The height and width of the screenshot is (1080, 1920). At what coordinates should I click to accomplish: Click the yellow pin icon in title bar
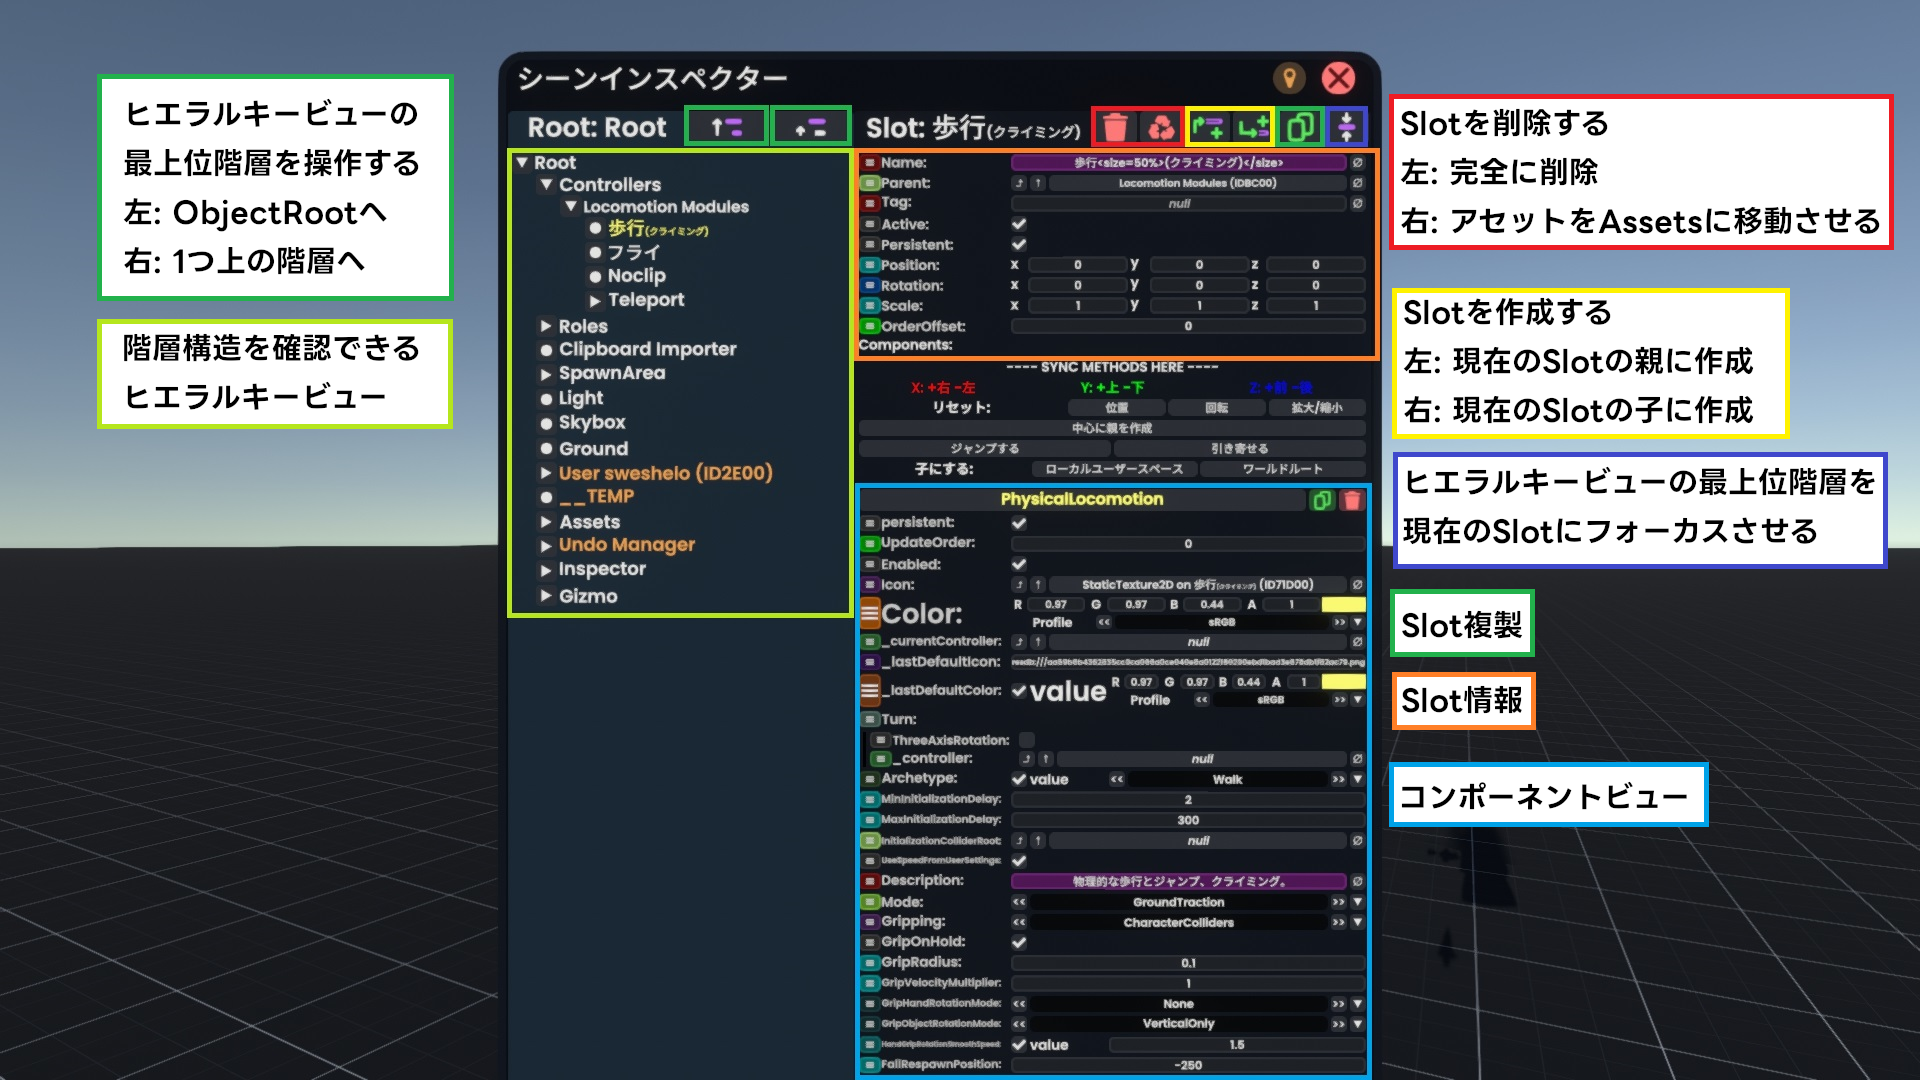(1289, 78)
